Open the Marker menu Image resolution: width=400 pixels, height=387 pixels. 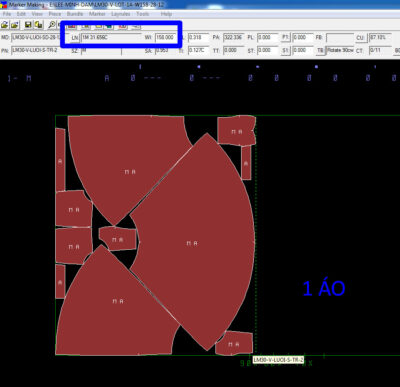97,14
